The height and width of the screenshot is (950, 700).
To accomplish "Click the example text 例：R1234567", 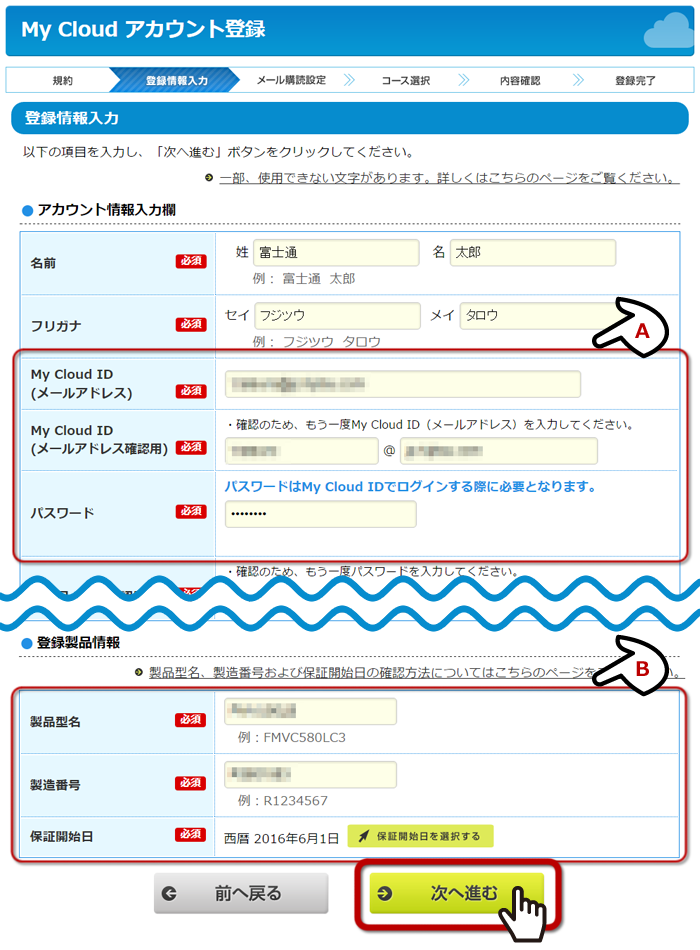I will tap(282, 800).
